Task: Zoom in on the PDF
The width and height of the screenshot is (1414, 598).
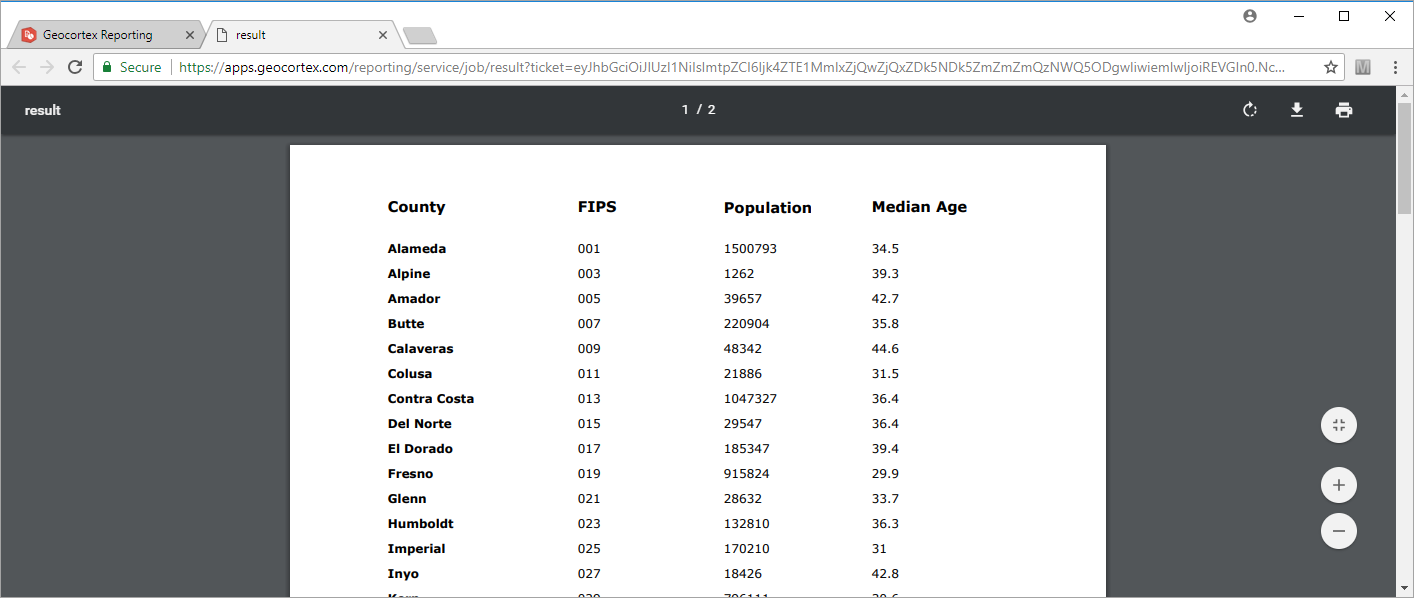Action: (x=1338, y=486)
